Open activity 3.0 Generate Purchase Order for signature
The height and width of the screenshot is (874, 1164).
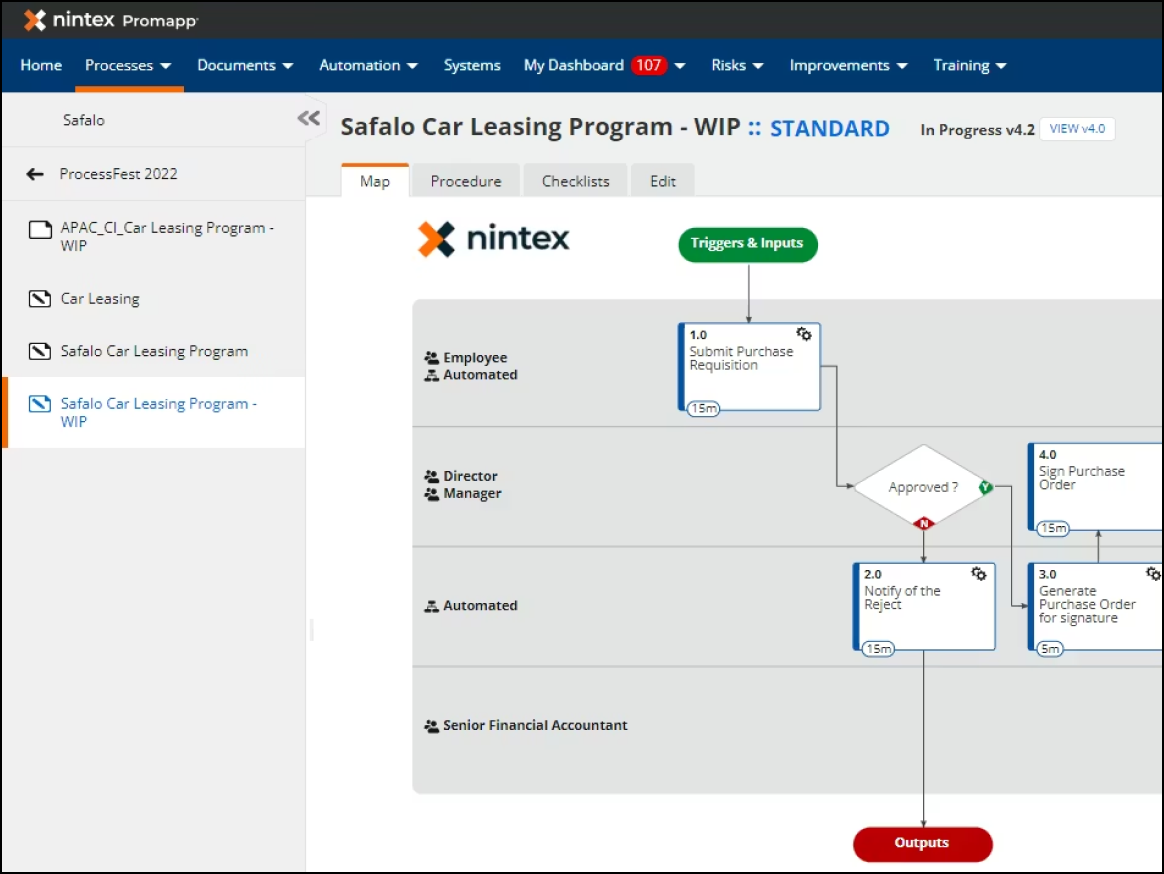tap(1096, 607)
